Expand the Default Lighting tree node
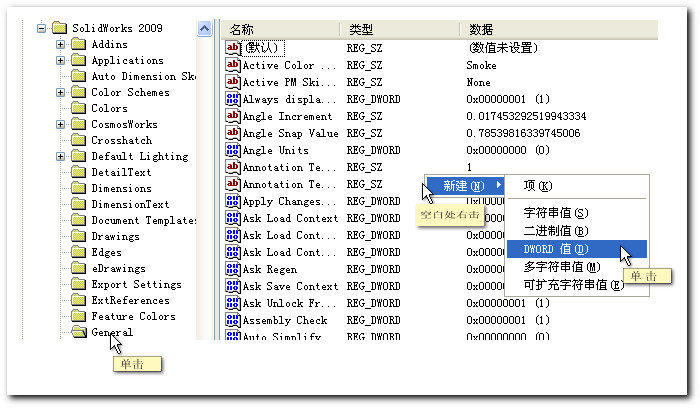Image resolution: width=700 pixels, height=408 pixels. 60,156
